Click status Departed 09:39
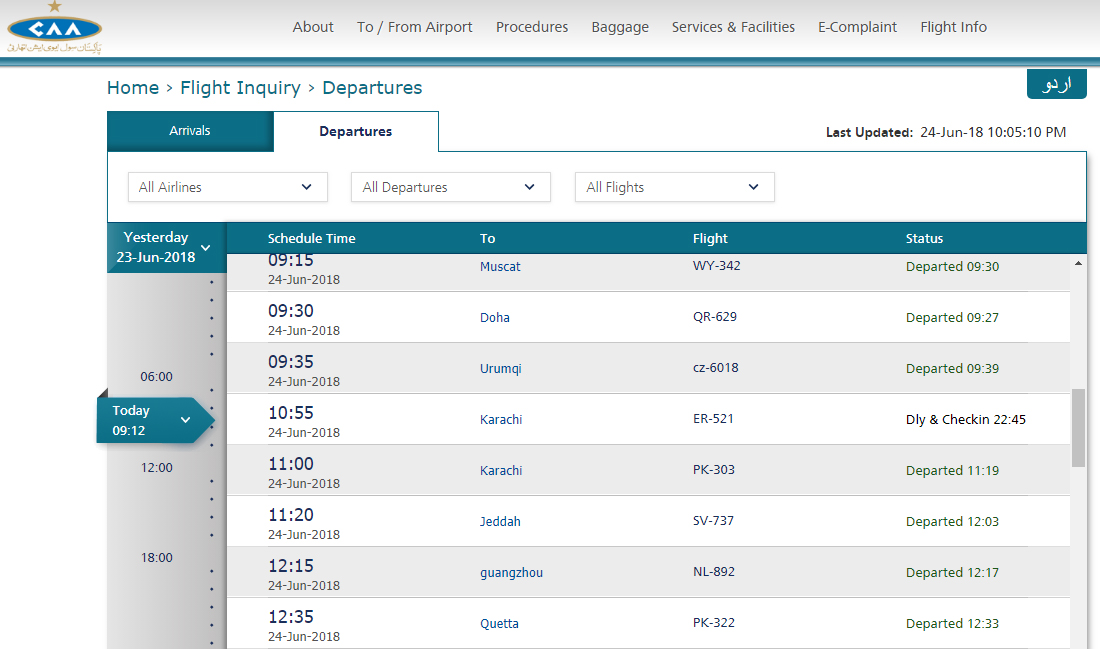This screenshot has width=1100, height=649. [x=952, y=369]
